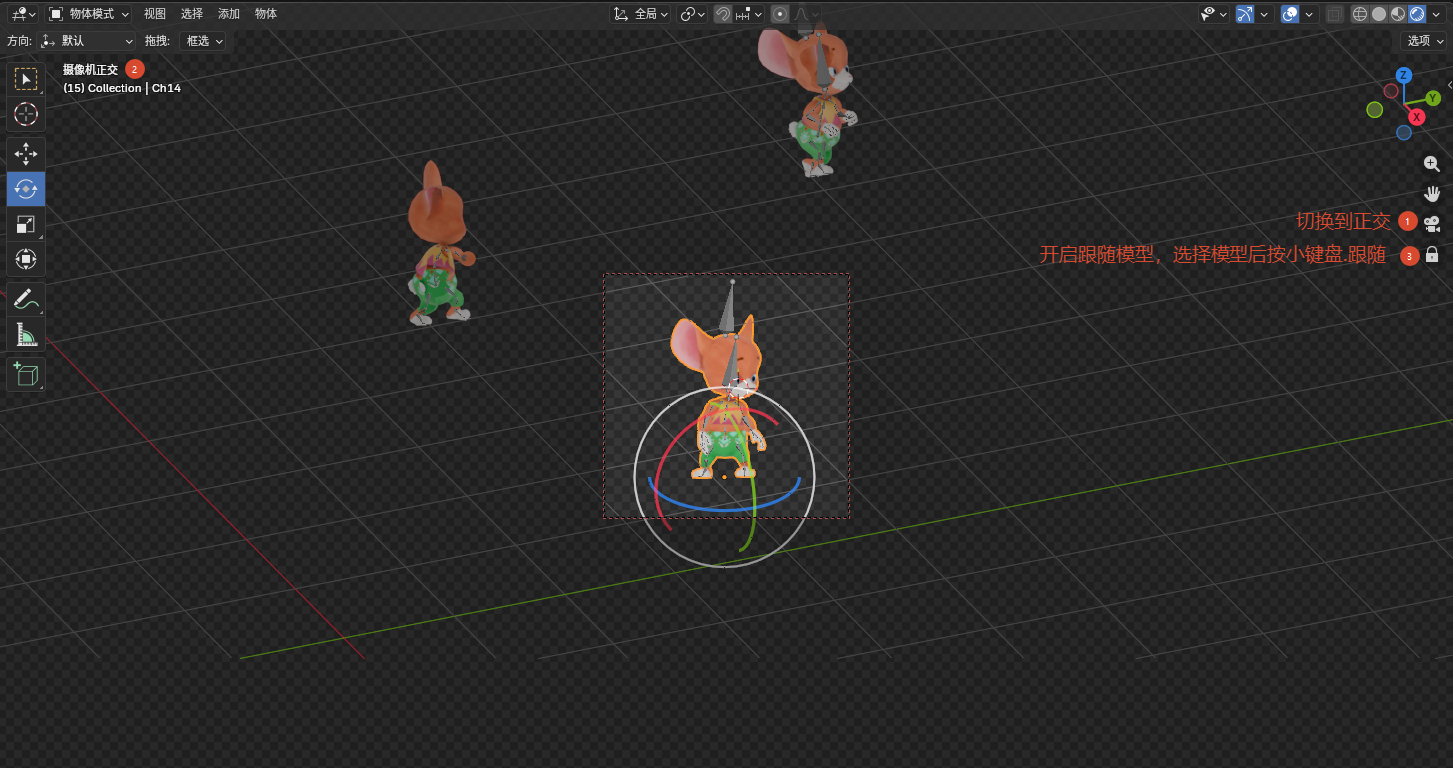Pick the Rotate tool
1453x768 pixels.
point(26,189)
